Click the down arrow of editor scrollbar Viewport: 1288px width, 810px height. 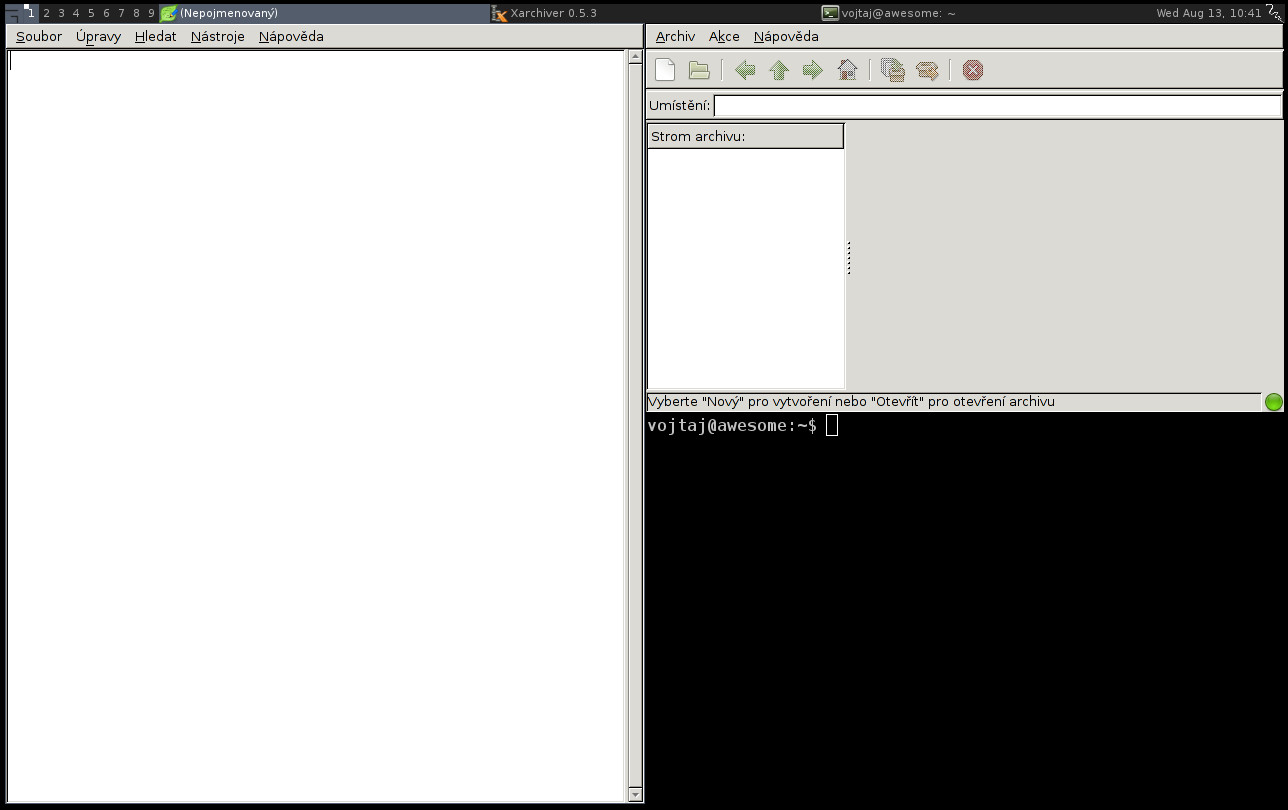click(635, 795)
